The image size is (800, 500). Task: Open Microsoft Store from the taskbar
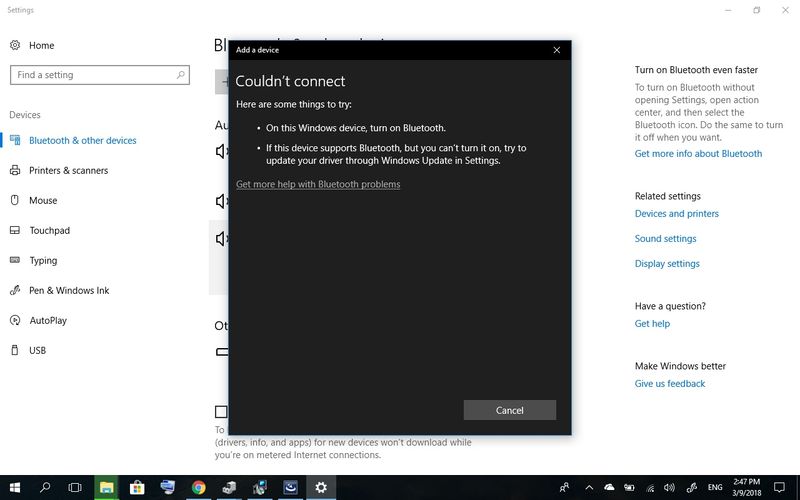point(137,488)
